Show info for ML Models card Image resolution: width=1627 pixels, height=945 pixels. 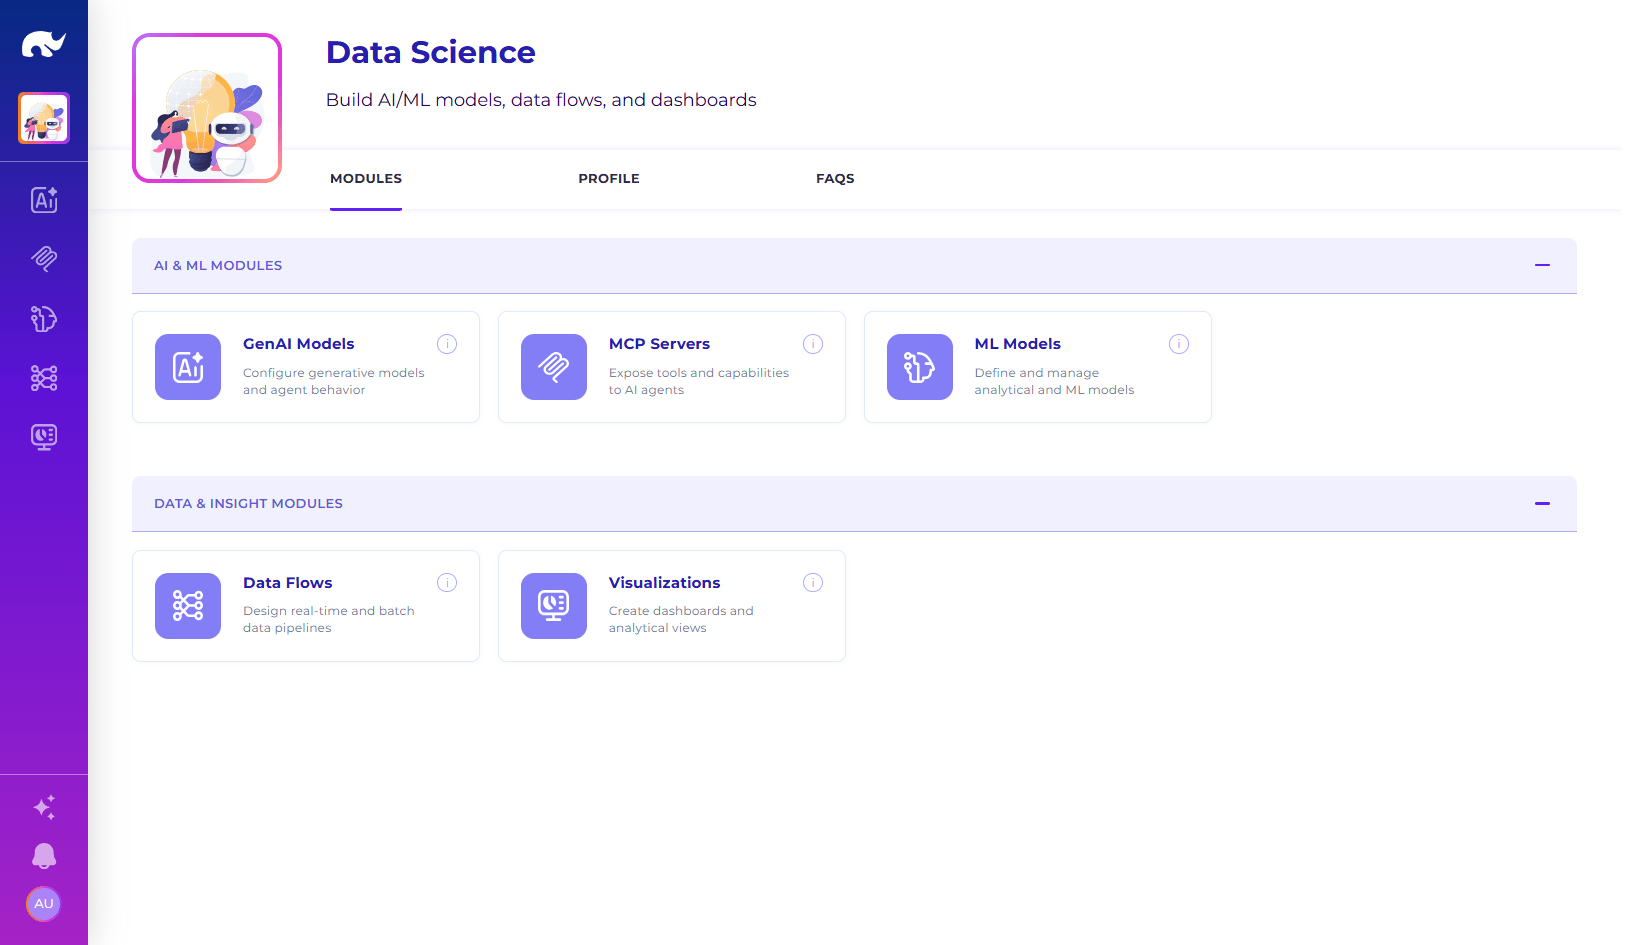[1179, 344]
